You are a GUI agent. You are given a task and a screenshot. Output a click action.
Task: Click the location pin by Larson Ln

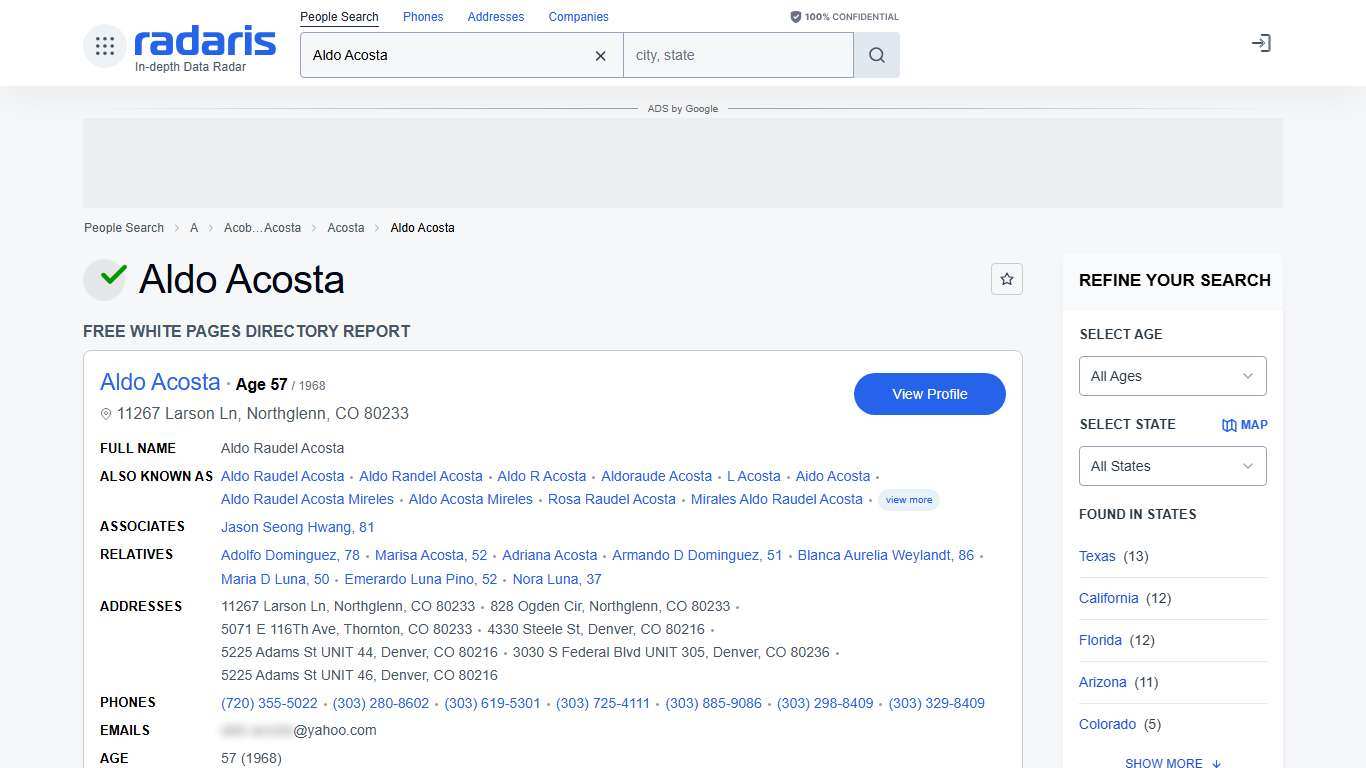pyautogui.click(x=106, y=414)
